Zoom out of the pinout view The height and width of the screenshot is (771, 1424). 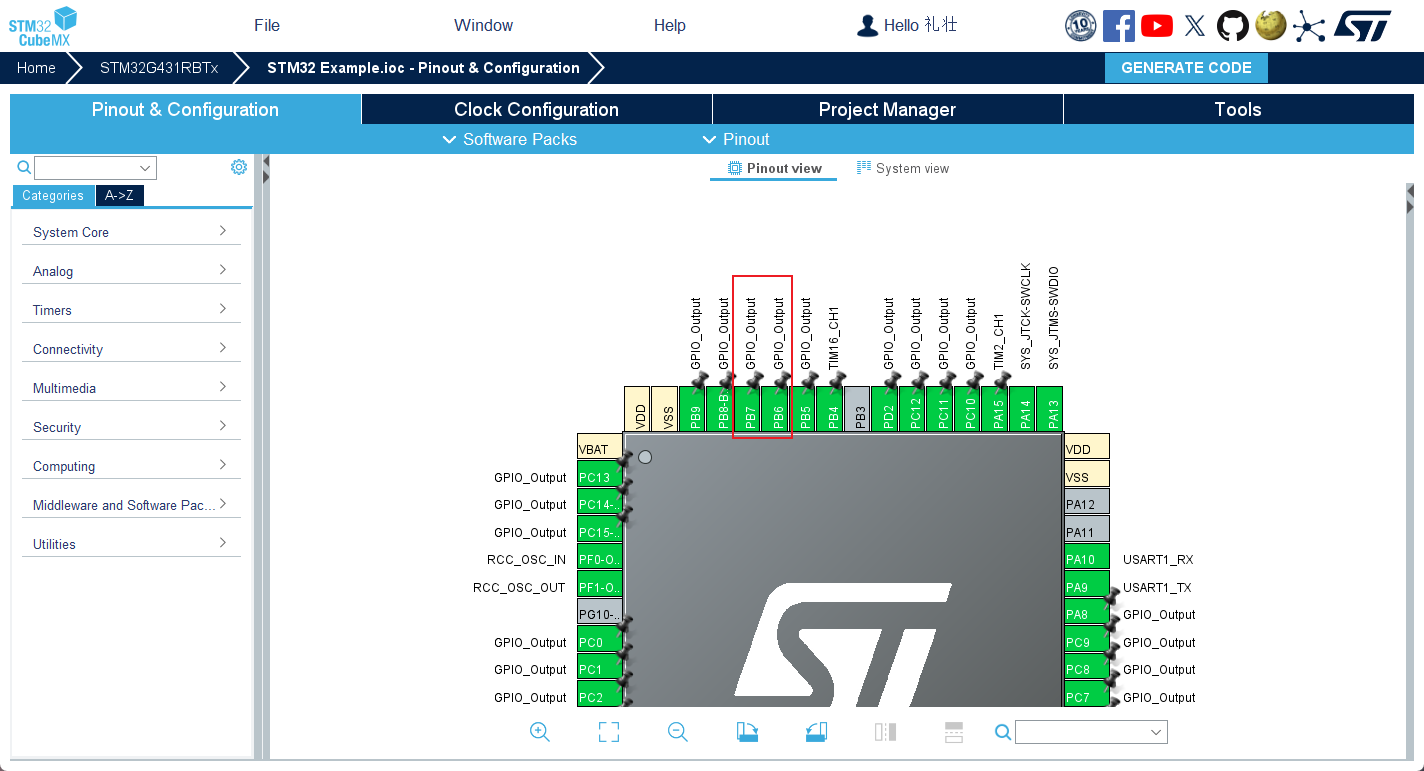coord(678,732)
